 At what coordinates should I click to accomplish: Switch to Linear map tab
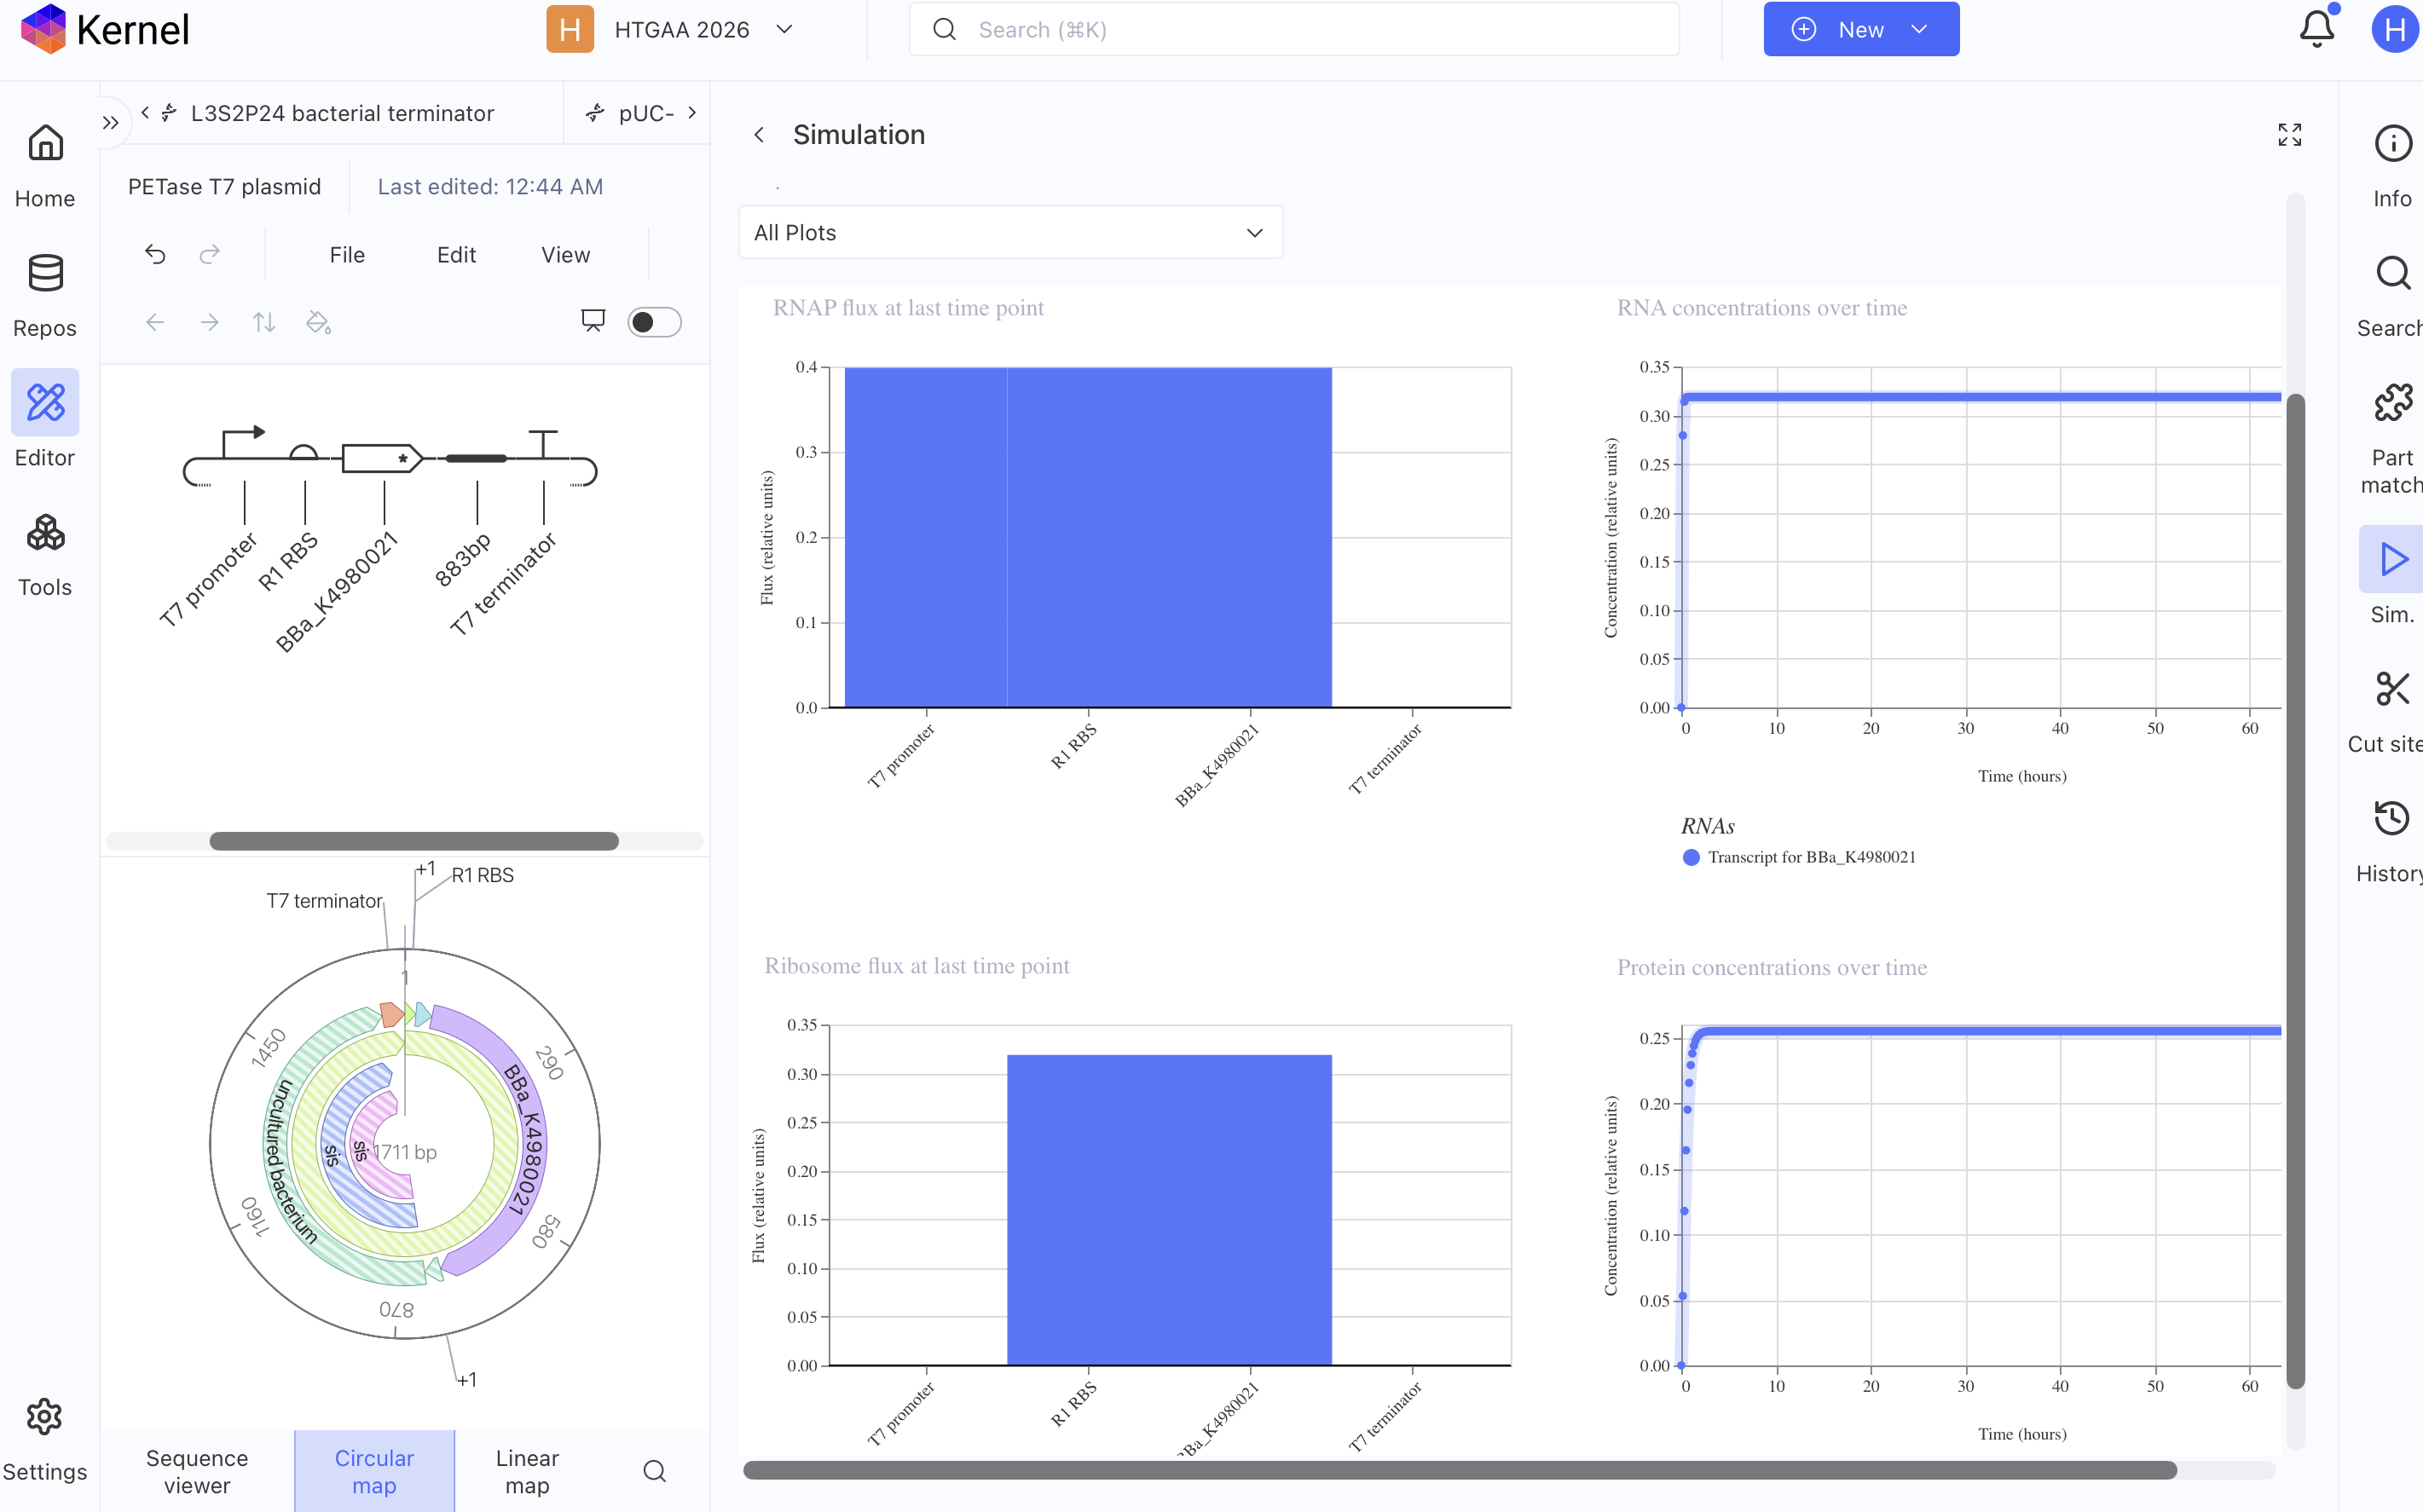tap(527, 1471)
